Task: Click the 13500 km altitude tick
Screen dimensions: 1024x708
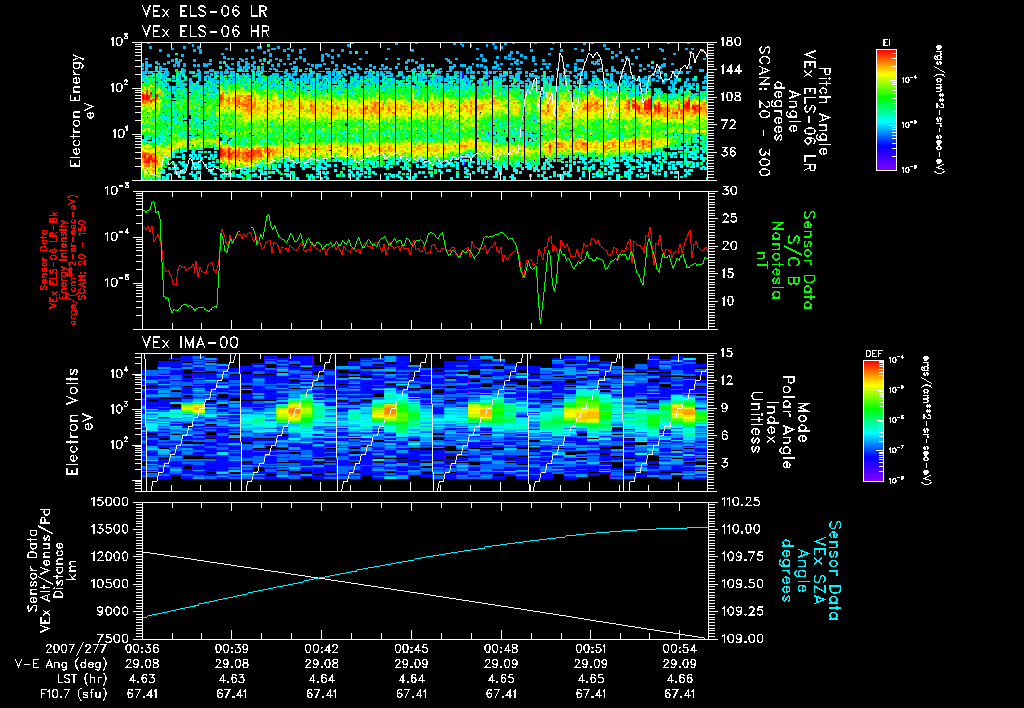Action: pyautogui.click(x=110, y=530)
